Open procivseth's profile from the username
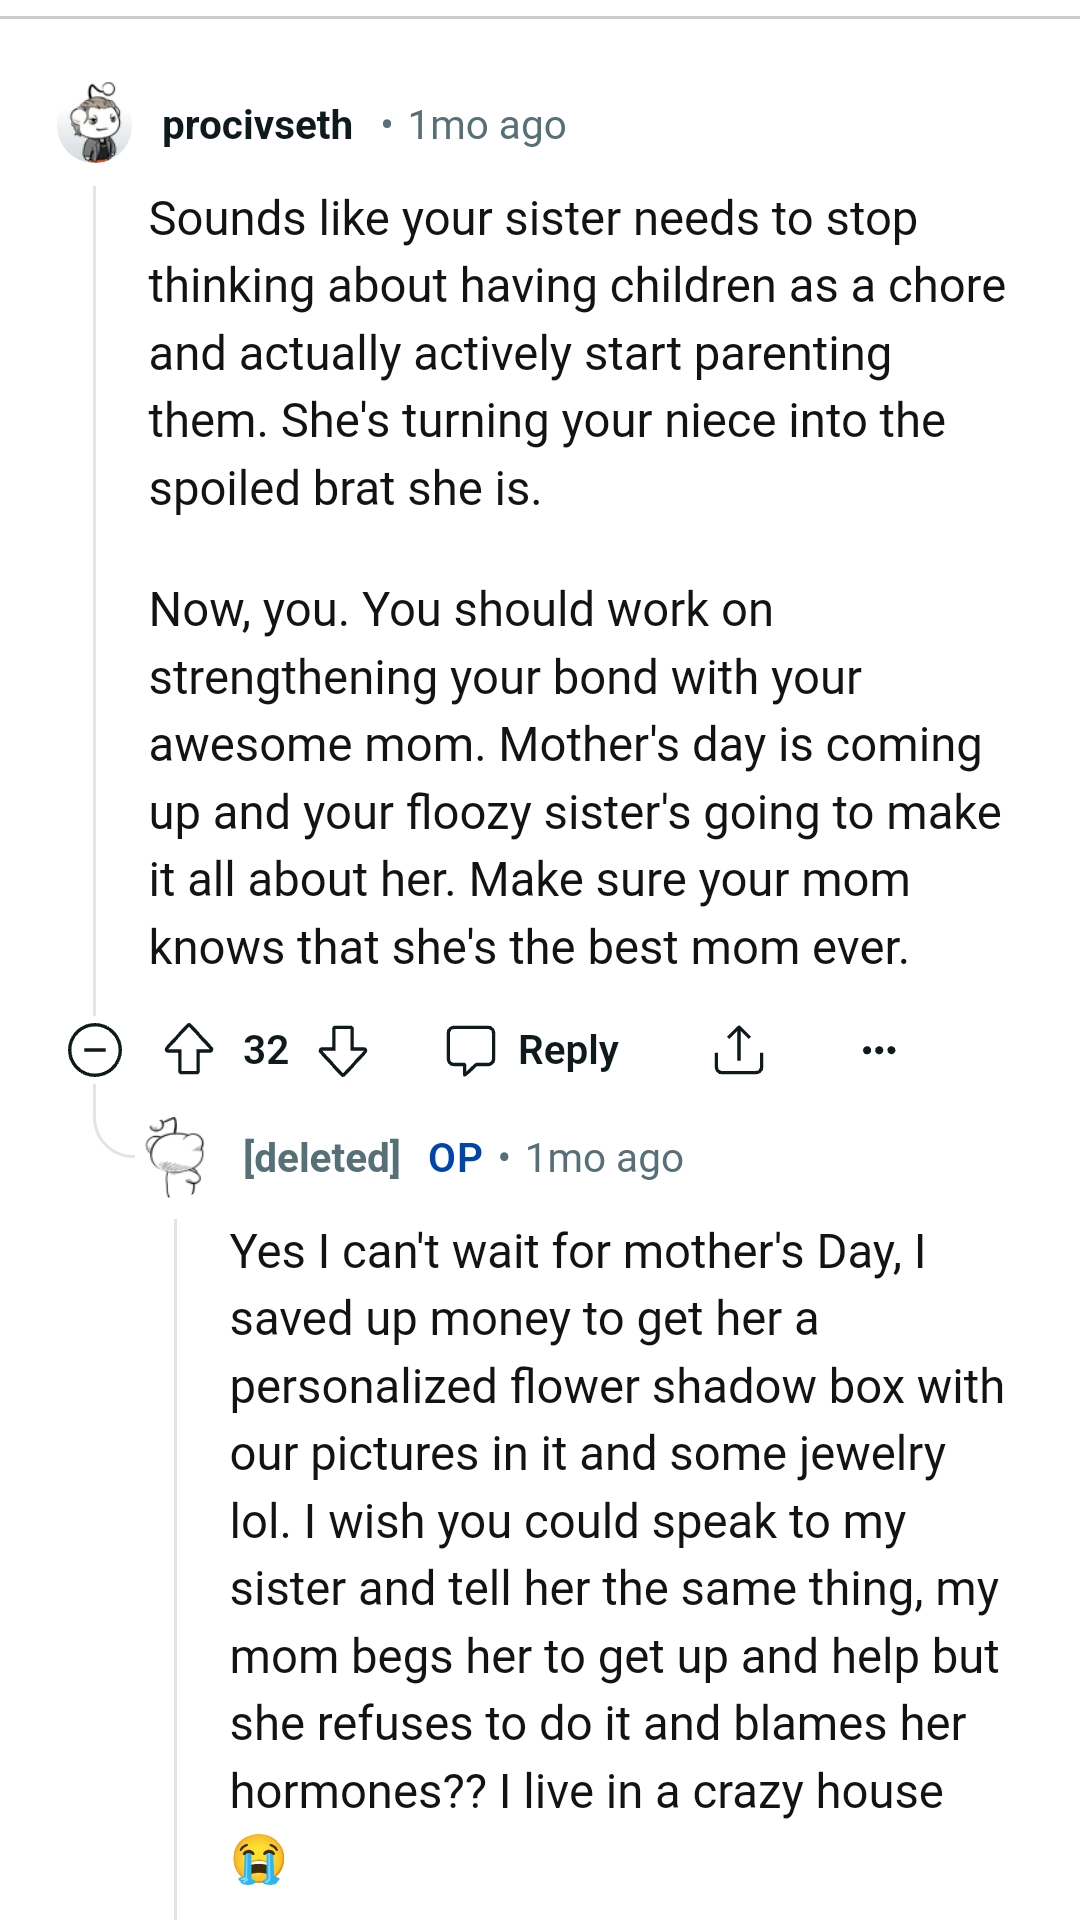The height and width of the screenshot is (1920, 1080). tap(257, 125)
